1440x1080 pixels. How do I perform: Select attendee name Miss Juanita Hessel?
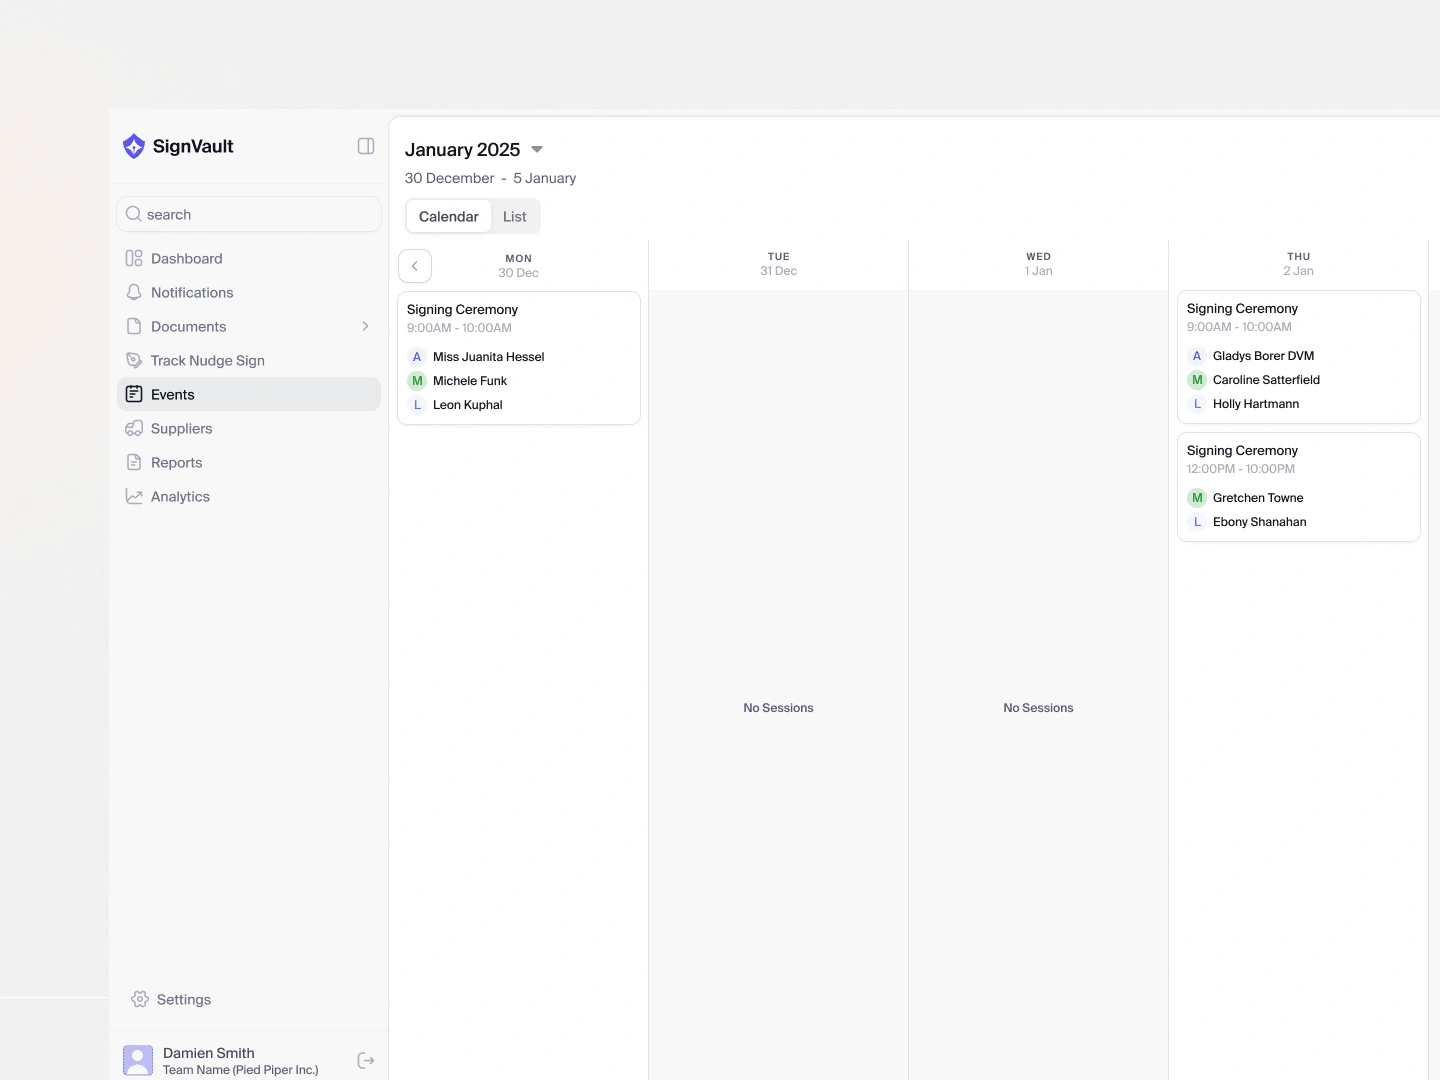[489, 357]
